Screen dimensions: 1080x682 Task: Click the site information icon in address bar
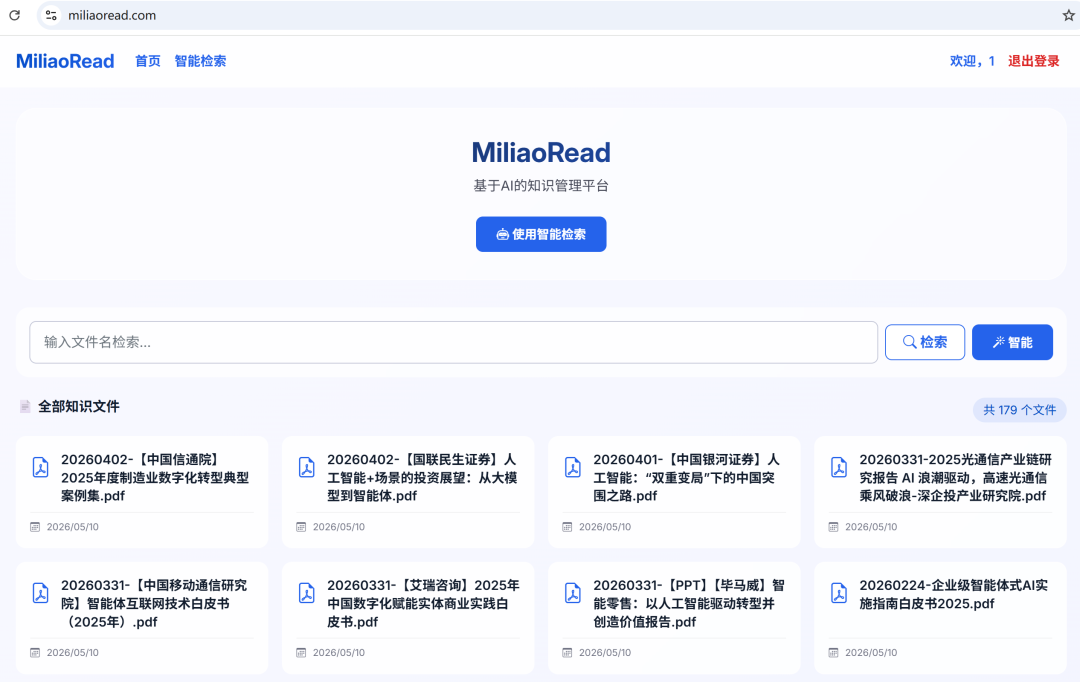click(51, 15)
